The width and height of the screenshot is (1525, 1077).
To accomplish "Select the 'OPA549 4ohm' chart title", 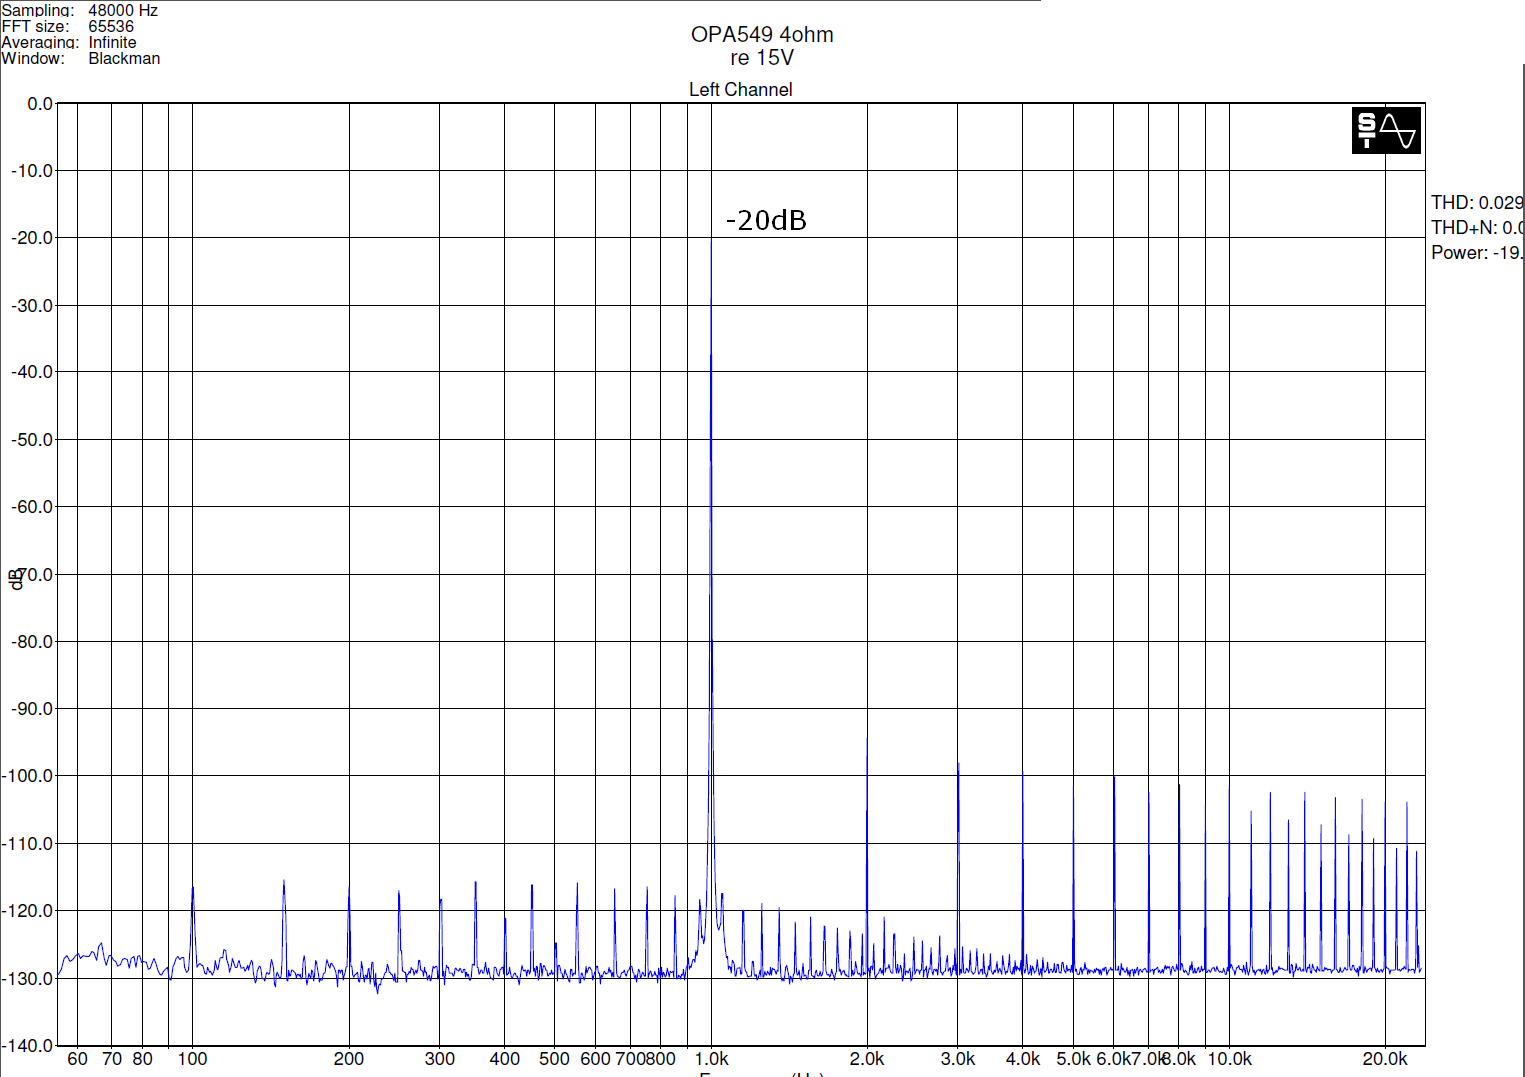I will coord(762,34).
